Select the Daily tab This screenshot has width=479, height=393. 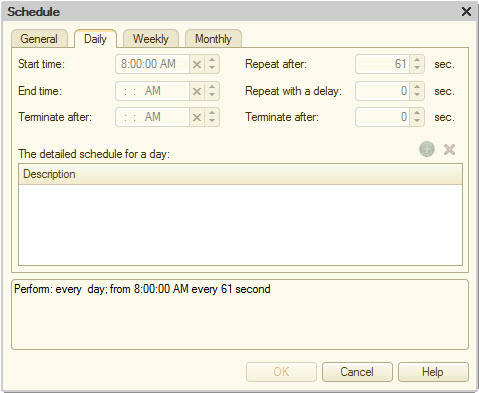pyautogui.click(x=95, y=39)
